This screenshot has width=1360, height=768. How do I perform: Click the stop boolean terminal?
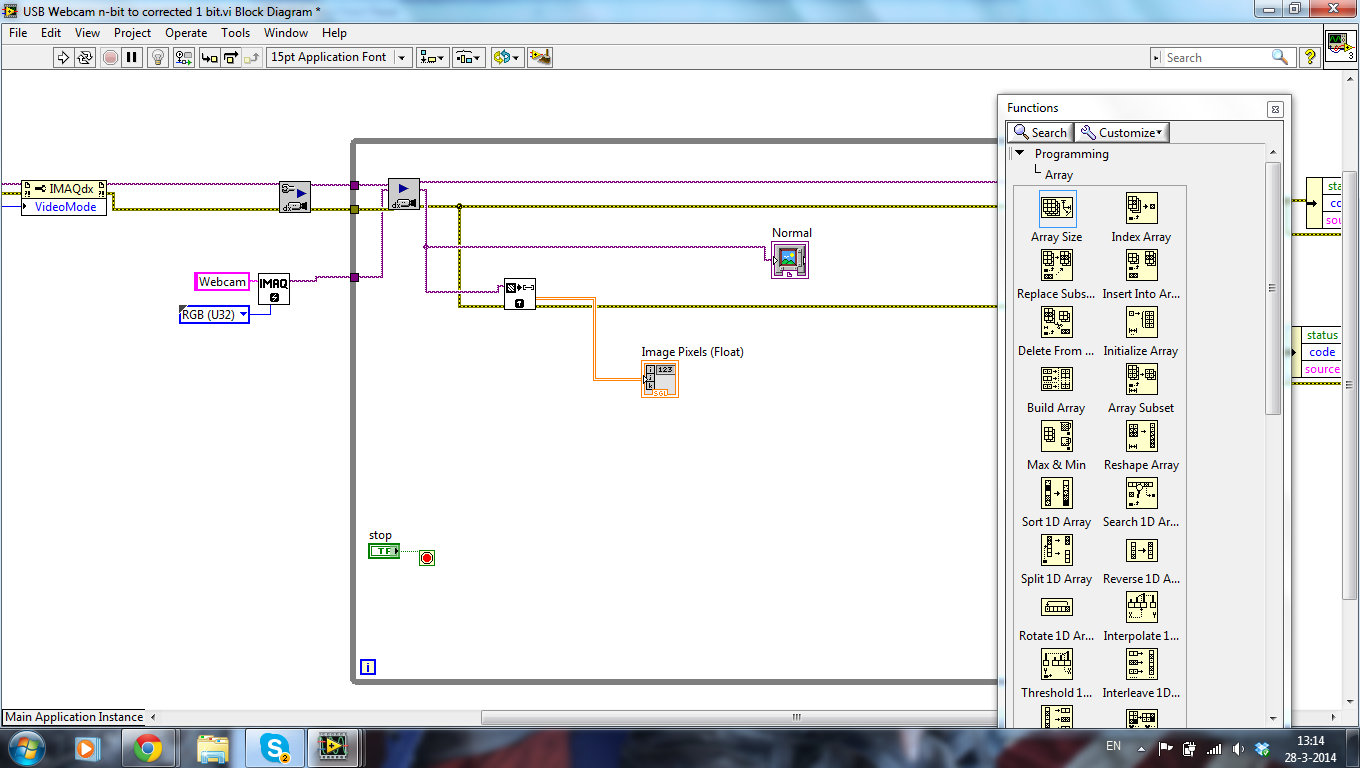[384, 551]
